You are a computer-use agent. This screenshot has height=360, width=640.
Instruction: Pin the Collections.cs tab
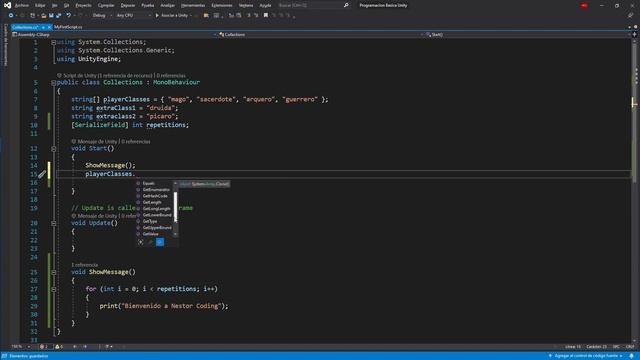click(x=43, y=27)
